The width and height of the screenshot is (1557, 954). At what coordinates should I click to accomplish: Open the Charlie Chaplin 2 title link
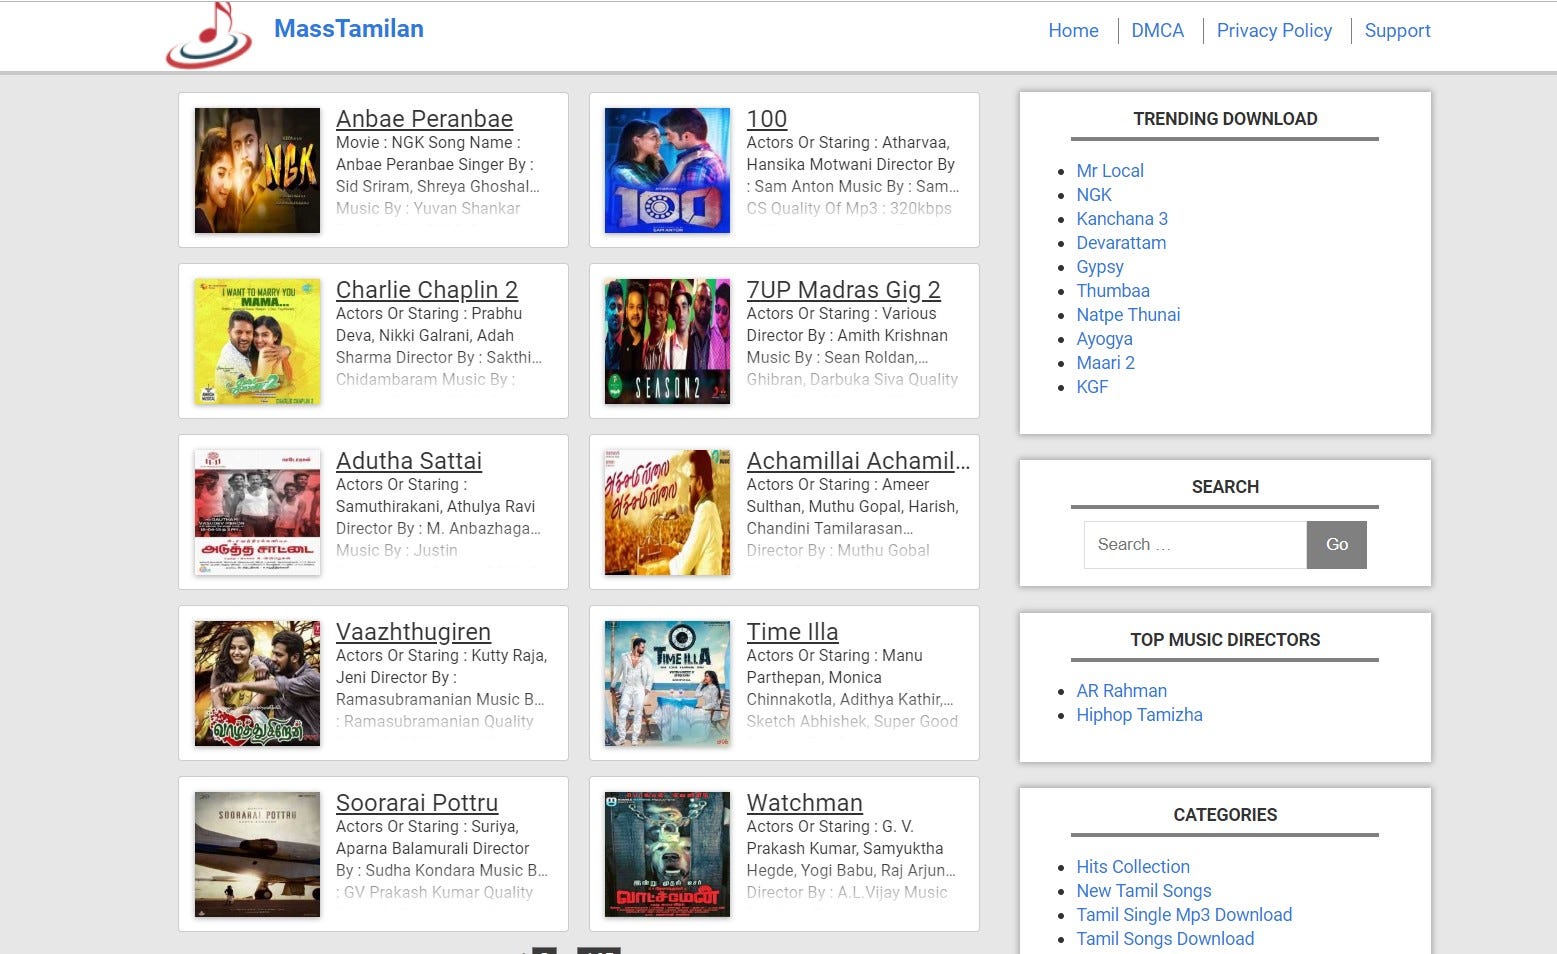pyautogui.click(x=427, y=290)
